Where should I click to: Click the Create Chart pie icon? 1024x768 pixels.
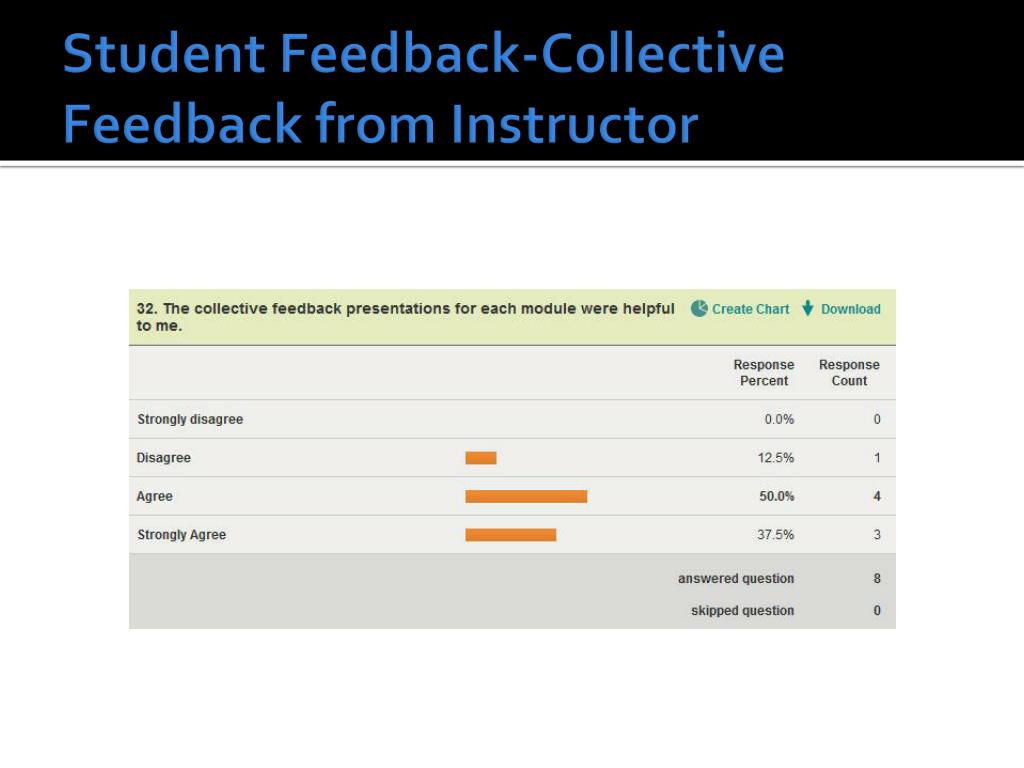point(699,308)
